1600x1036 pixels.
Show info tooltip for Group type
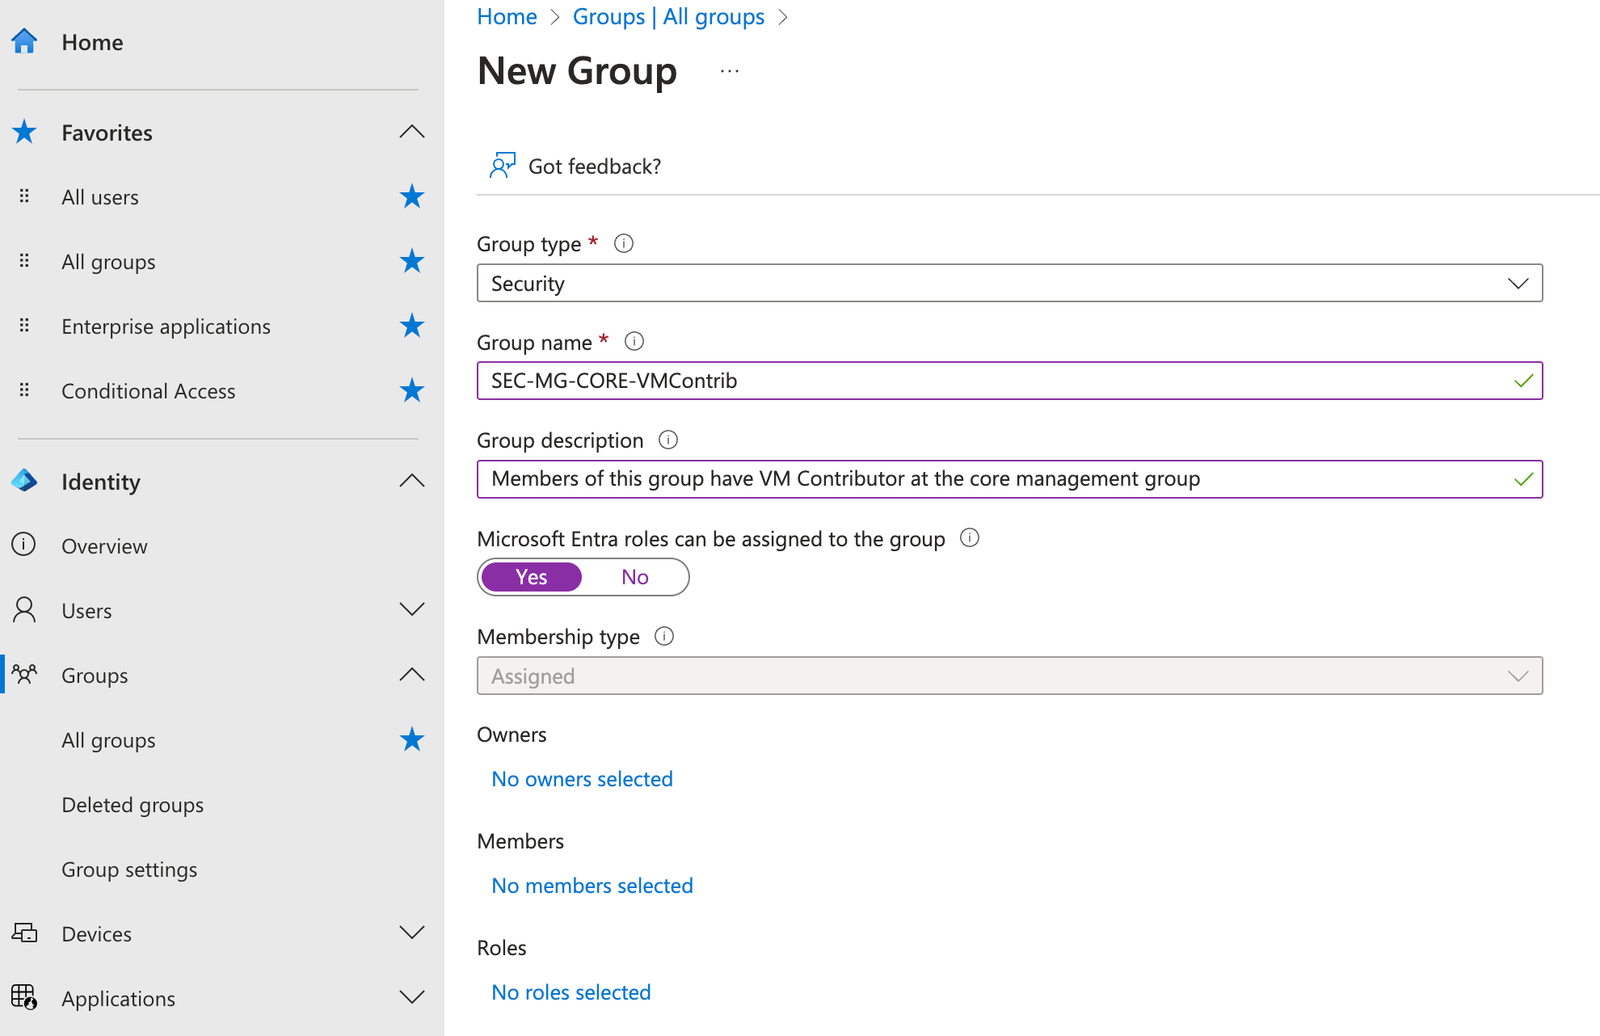624,243
